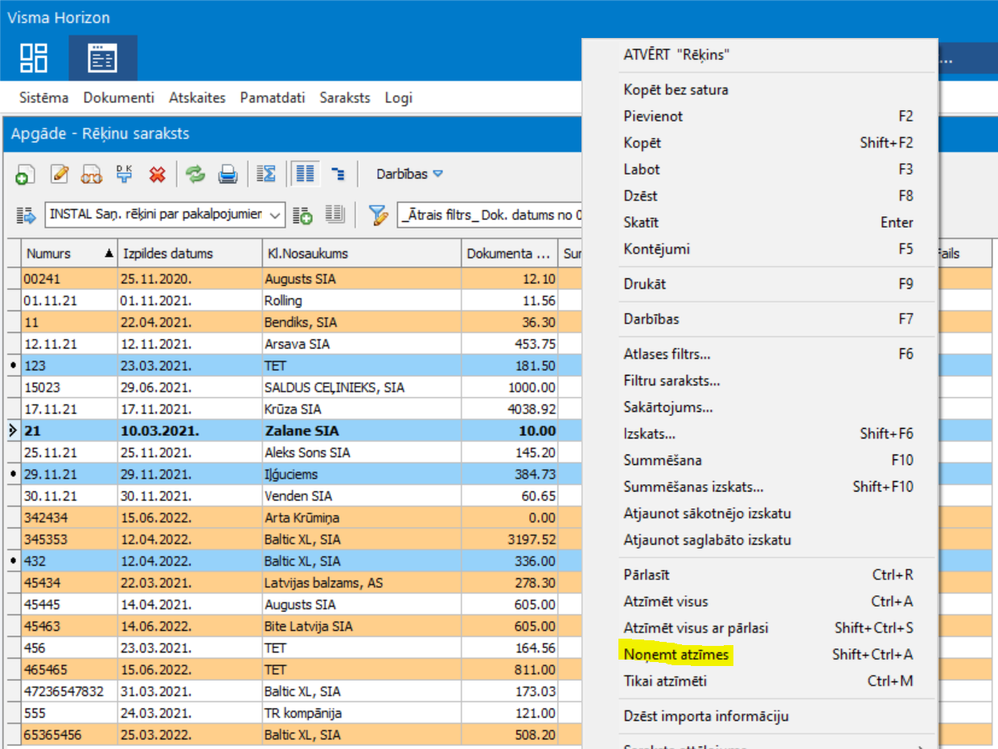998x749 pixels.
Task: Click the filter funnel icon
Action: (377, 215)
